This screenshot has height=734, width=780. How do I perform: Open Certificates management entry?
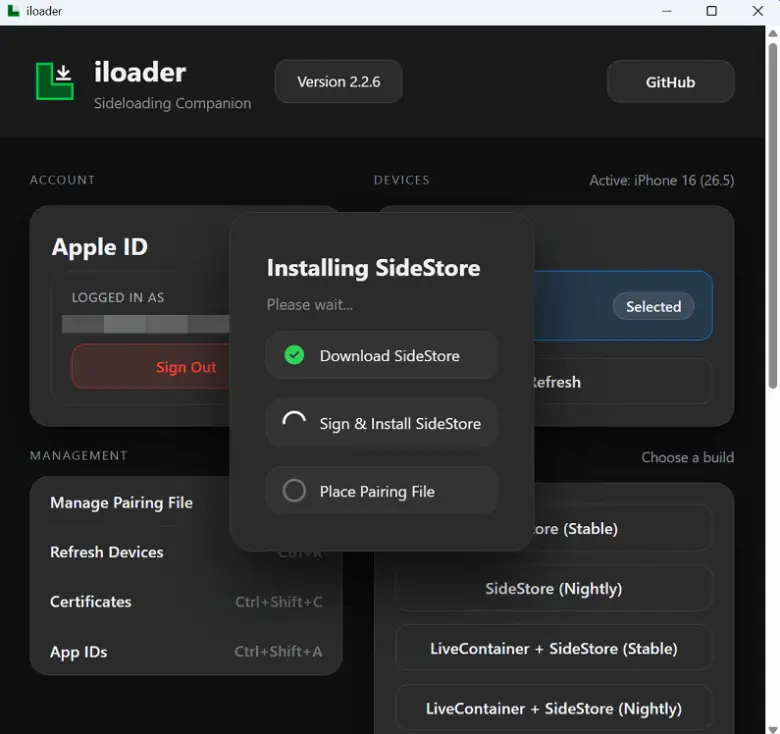[186, 602]
